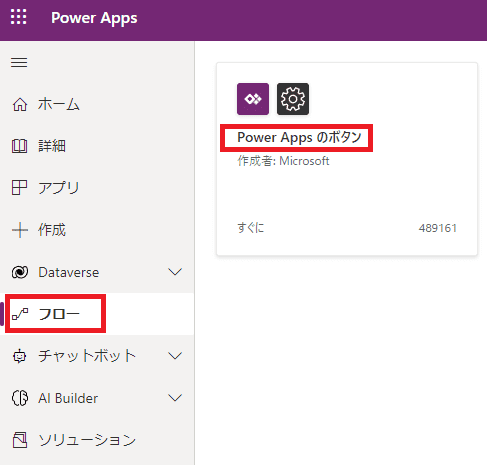
Task: Click the ホーム house icon
Action: coord(20,104)
